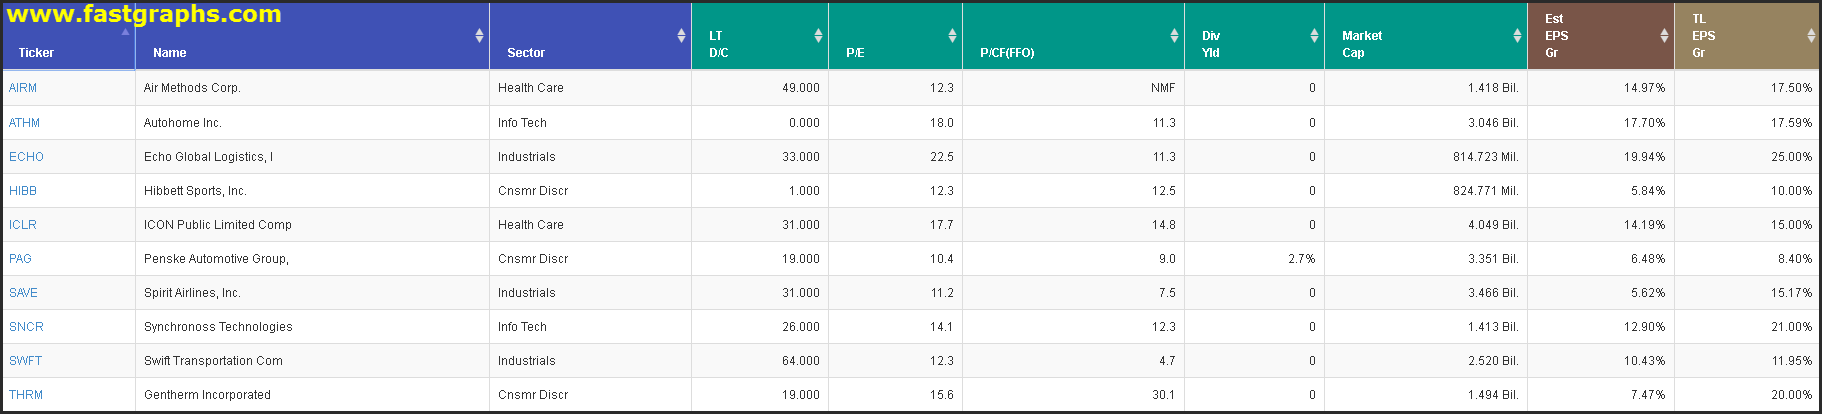
Task: Open the SNCR ticker link
Action: point(26,327)
